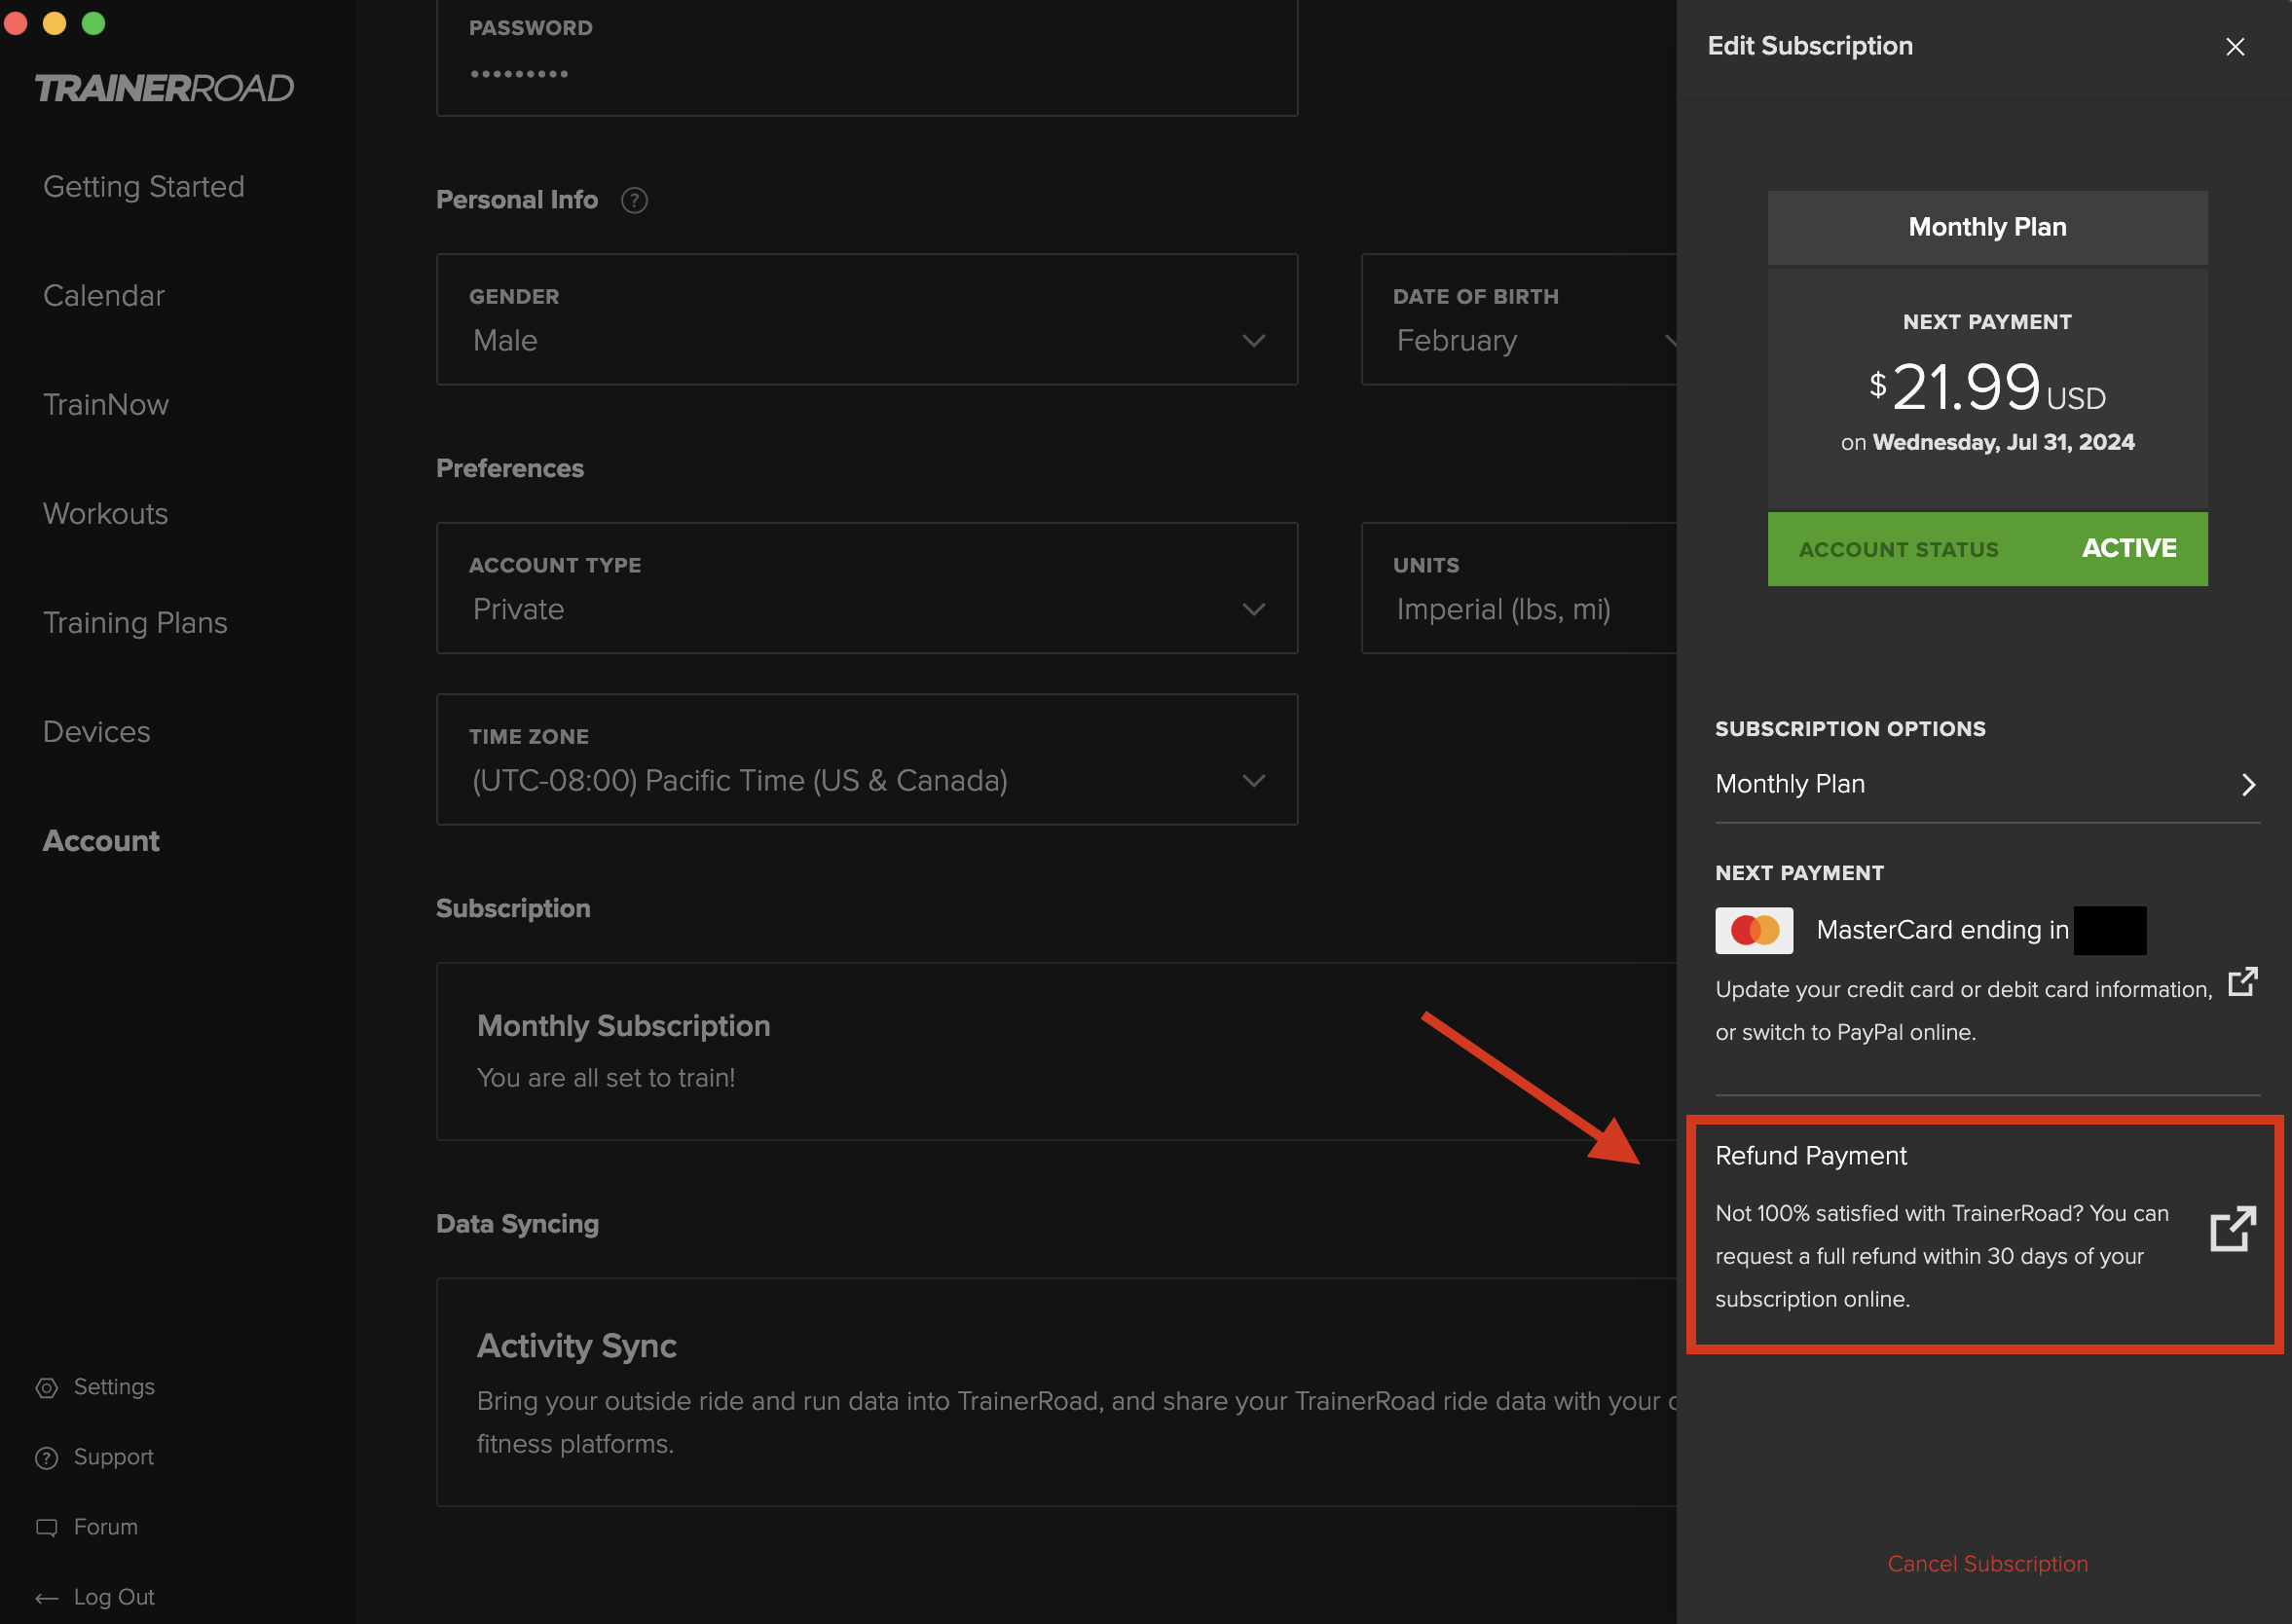Click the Account Status Active banner
This screenshot has width=2292, height=1624.
(1987, 549)
